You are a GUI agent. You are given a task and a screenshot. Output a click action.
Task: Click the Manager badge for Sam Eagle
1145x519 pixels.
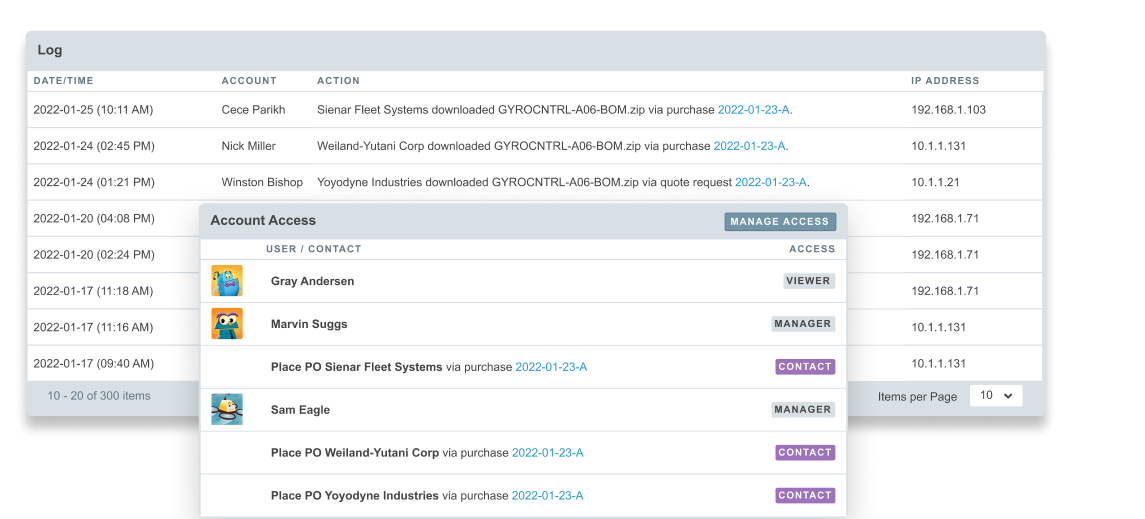point(803,410)
